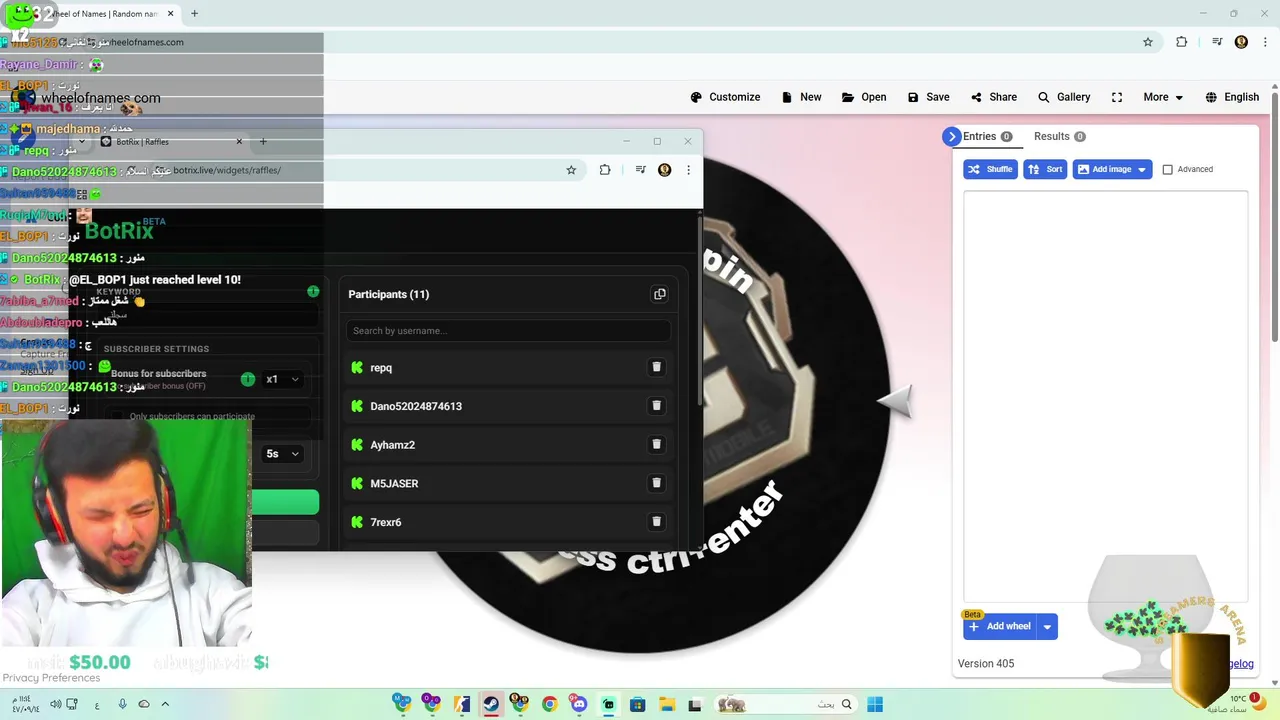Delete participant repq

coord(656,367)
